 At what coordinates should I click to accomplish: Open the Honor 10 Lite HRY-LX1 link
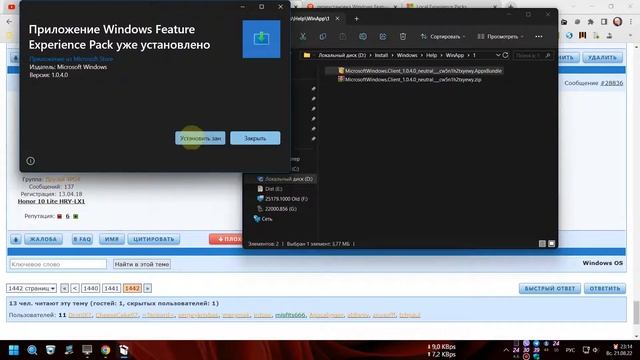51,201
